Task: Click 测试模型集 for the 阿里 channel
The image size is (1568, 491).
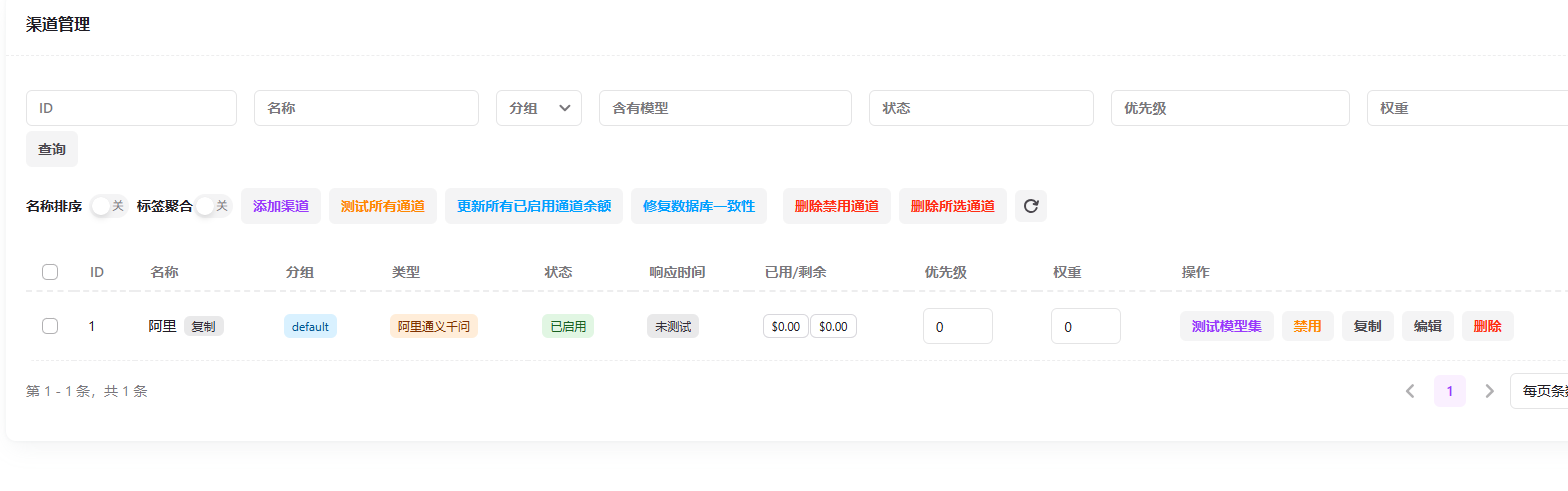Action: pyautogui.click(x=1227, y=326)
